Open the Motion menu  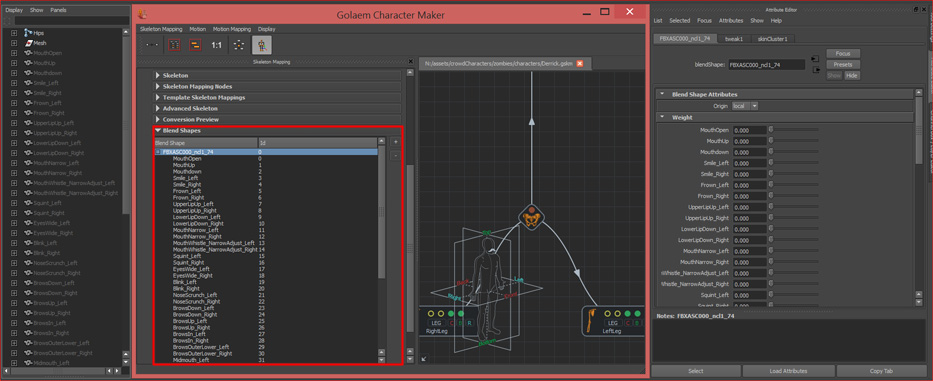pyautogui.click(x=198, y=29)
